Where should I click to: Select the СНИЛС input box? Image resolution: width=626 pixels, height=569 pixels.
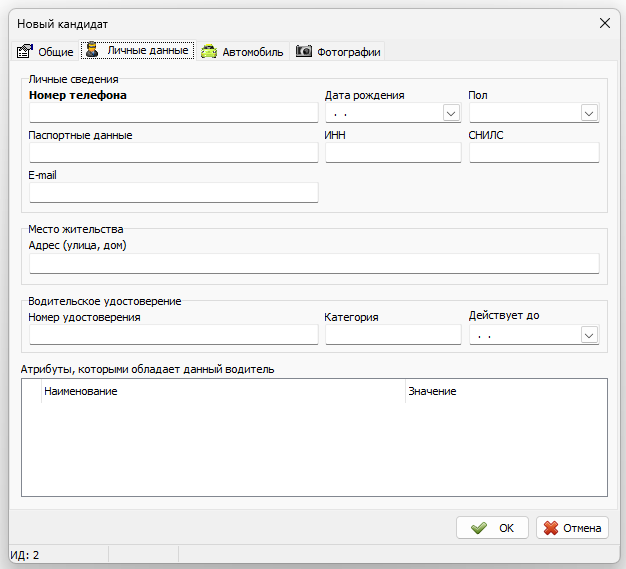(x=534, y=153)
